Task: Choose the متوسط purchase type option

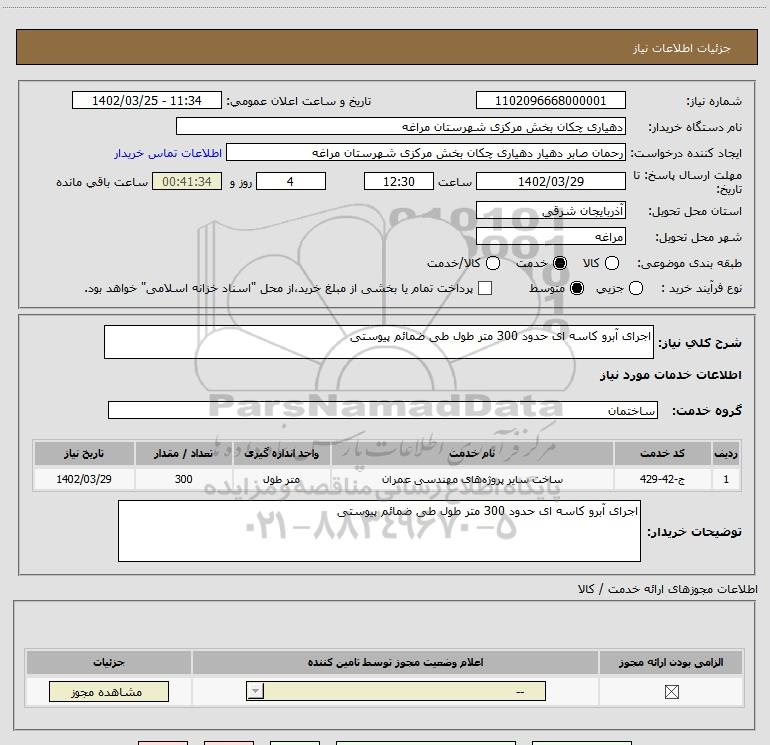Action: pyautogui.click(x=577, y=288)
